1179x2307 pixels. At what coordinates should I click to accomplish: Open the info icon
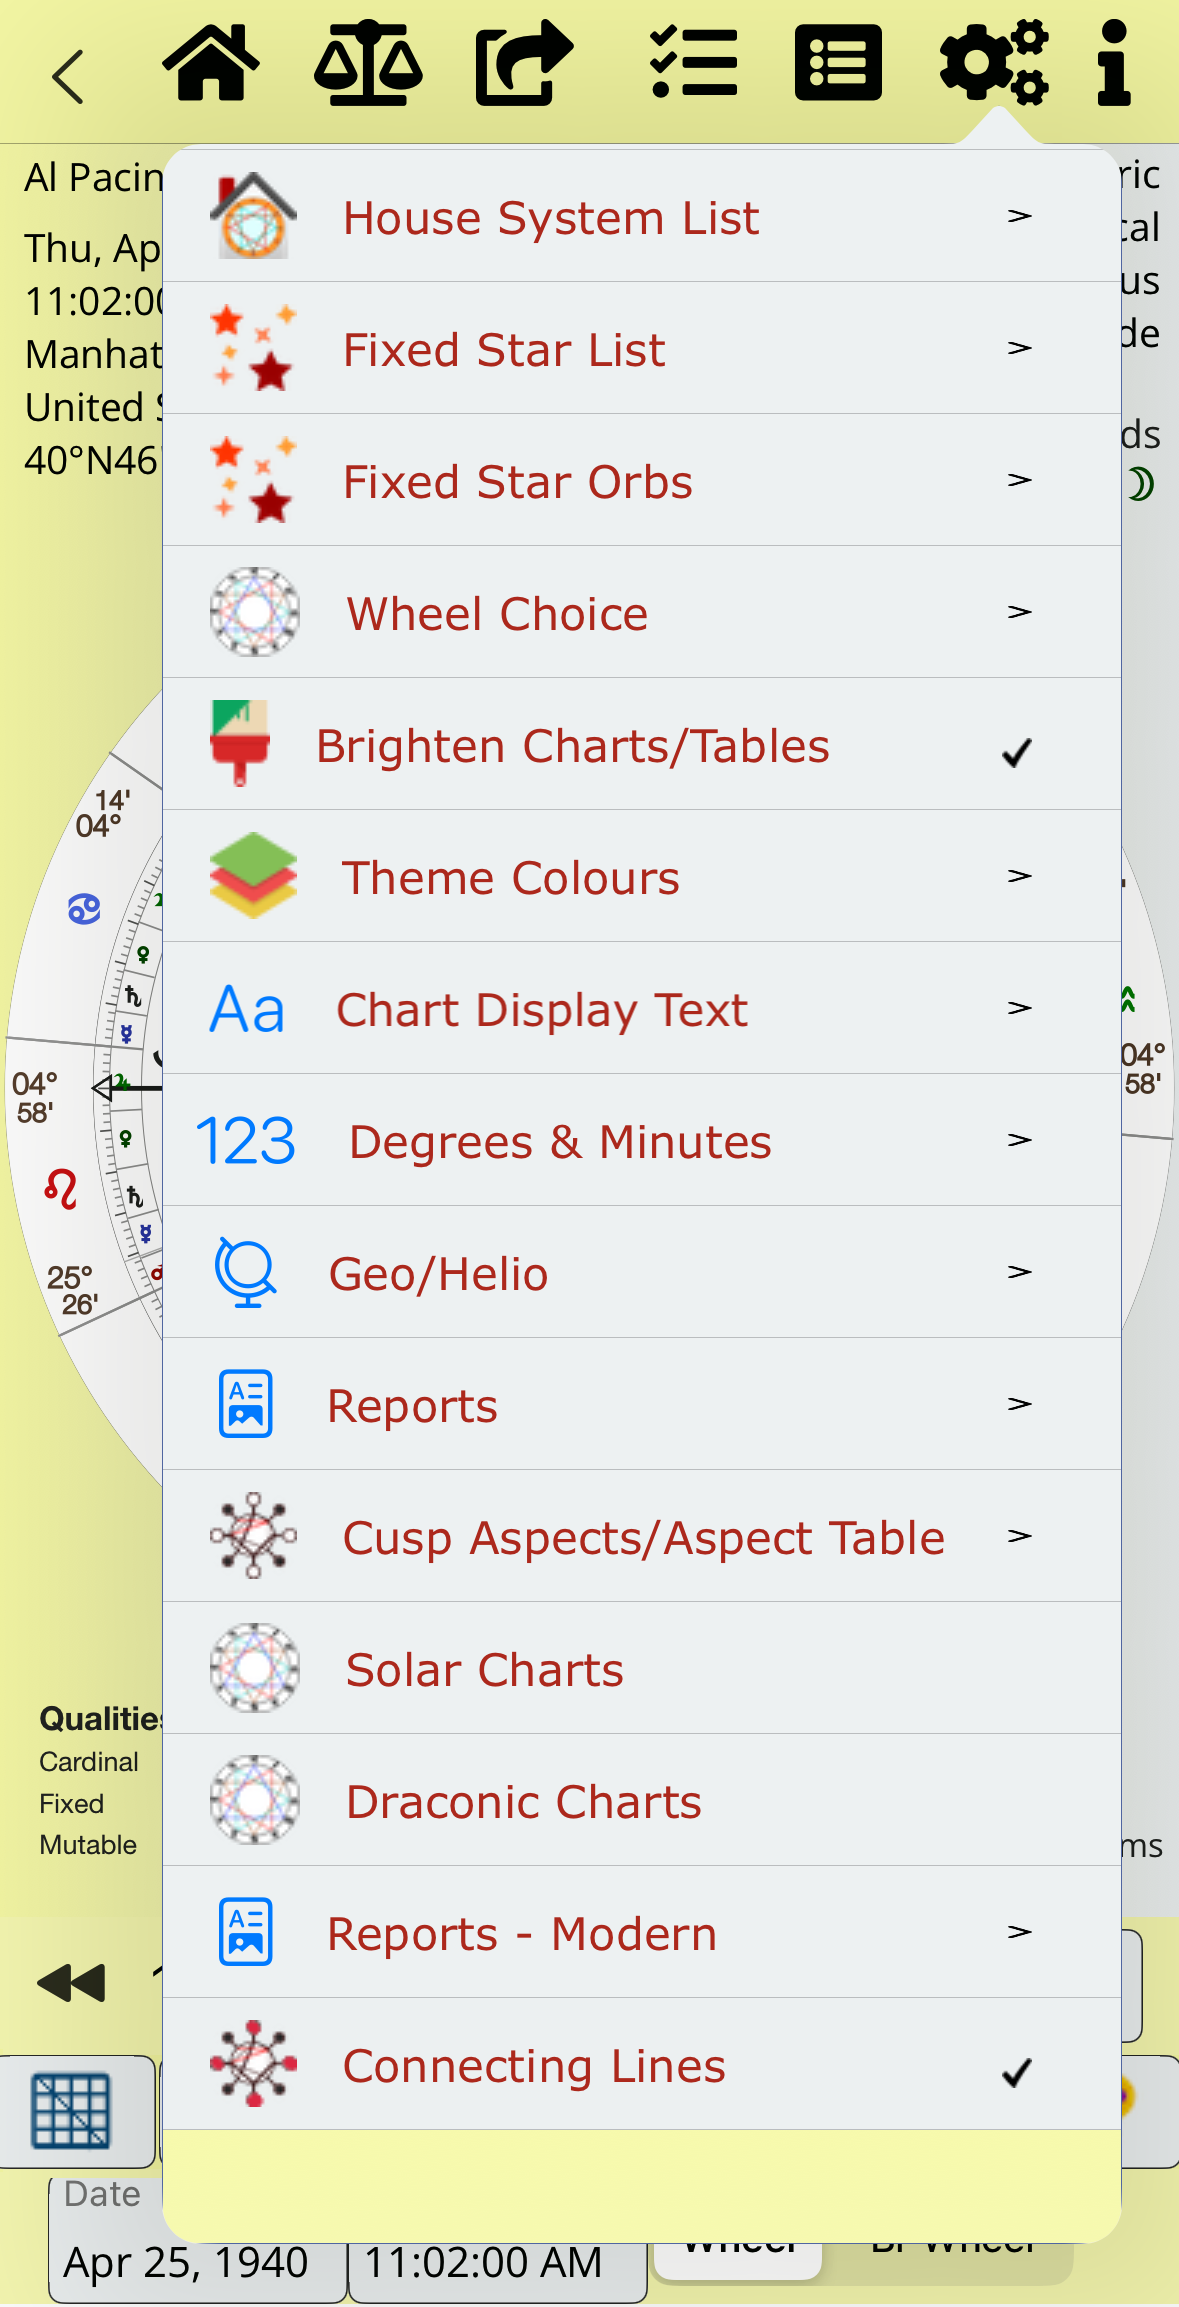point(1113,64)
